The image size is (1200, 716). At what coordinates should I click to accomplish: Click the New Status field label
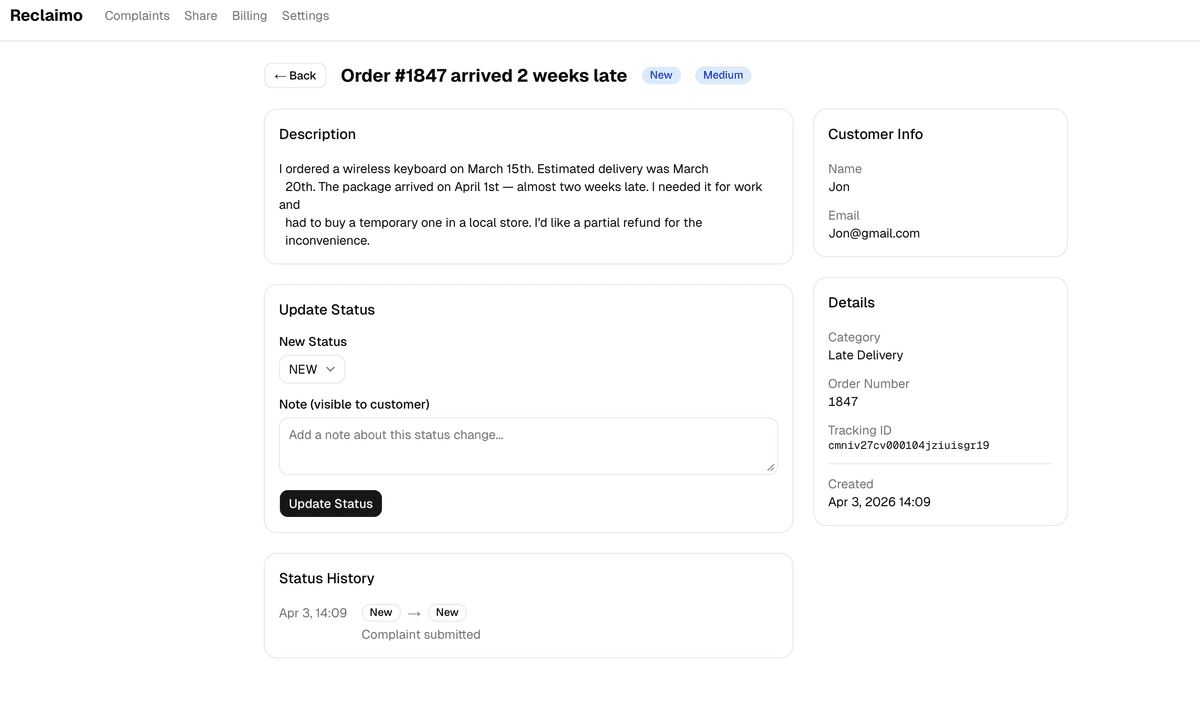click(313, 341)
